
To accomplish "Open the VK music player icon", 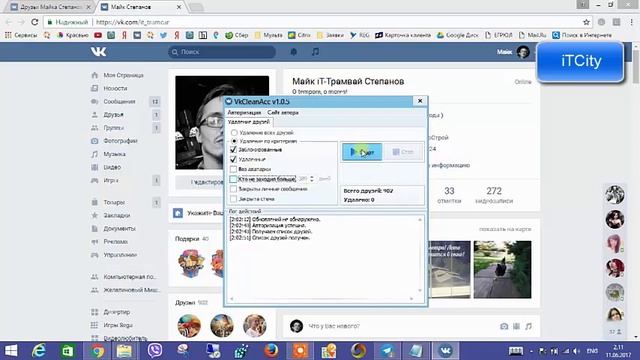I will click(x=316, y=52).
